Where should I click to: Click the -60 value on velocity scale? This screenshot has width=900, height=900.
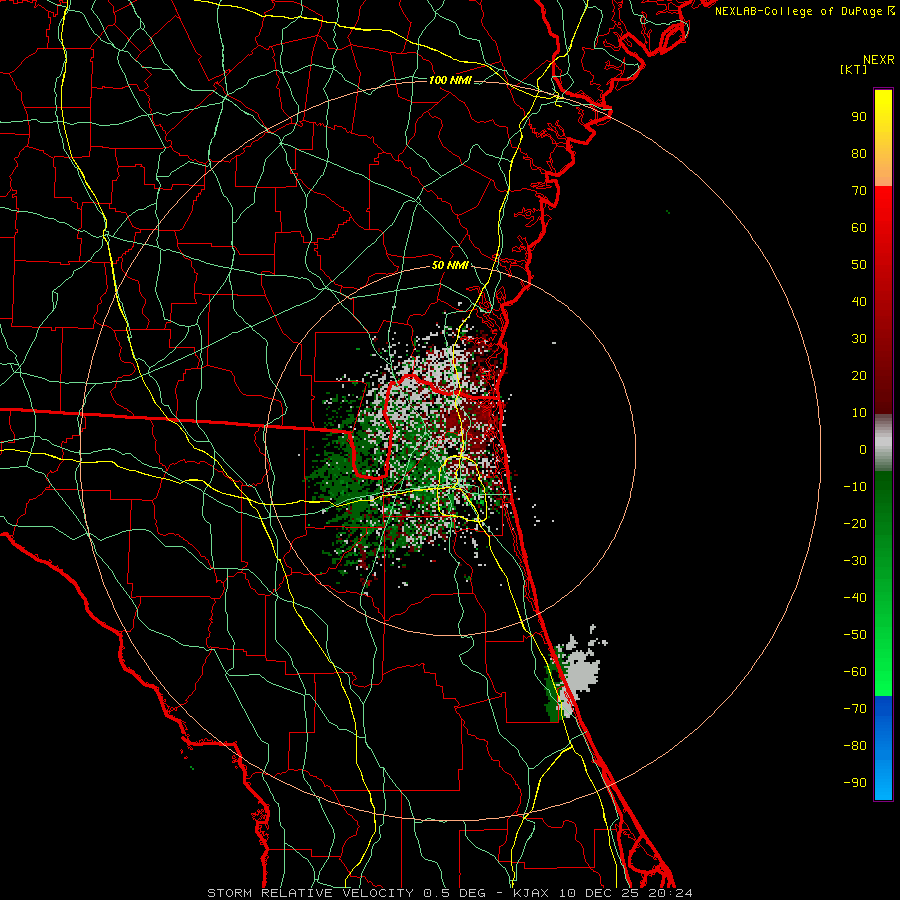855,672
